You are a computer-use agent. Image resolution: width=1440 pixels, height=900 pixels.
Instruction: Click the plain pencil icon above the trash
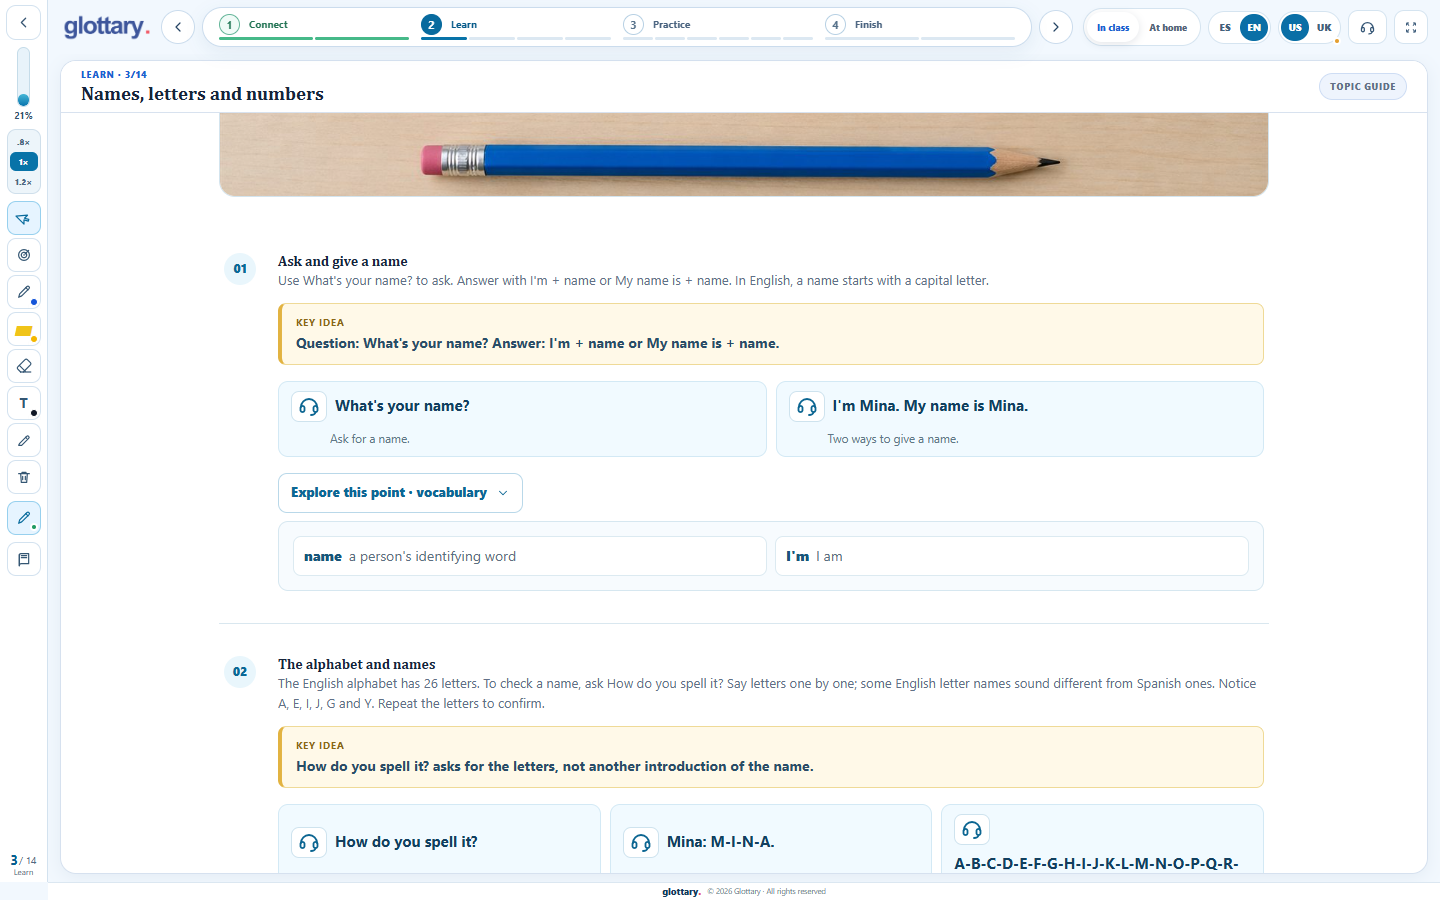[x=24, y=440]
